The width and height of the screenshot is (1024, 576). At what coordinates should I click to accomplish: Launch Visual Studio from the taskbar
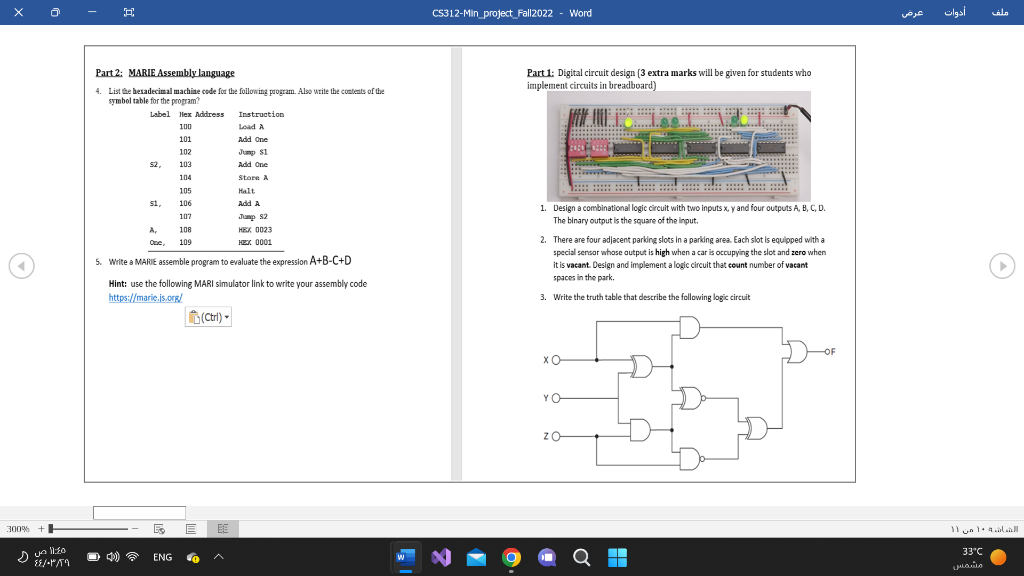(440, 558)
